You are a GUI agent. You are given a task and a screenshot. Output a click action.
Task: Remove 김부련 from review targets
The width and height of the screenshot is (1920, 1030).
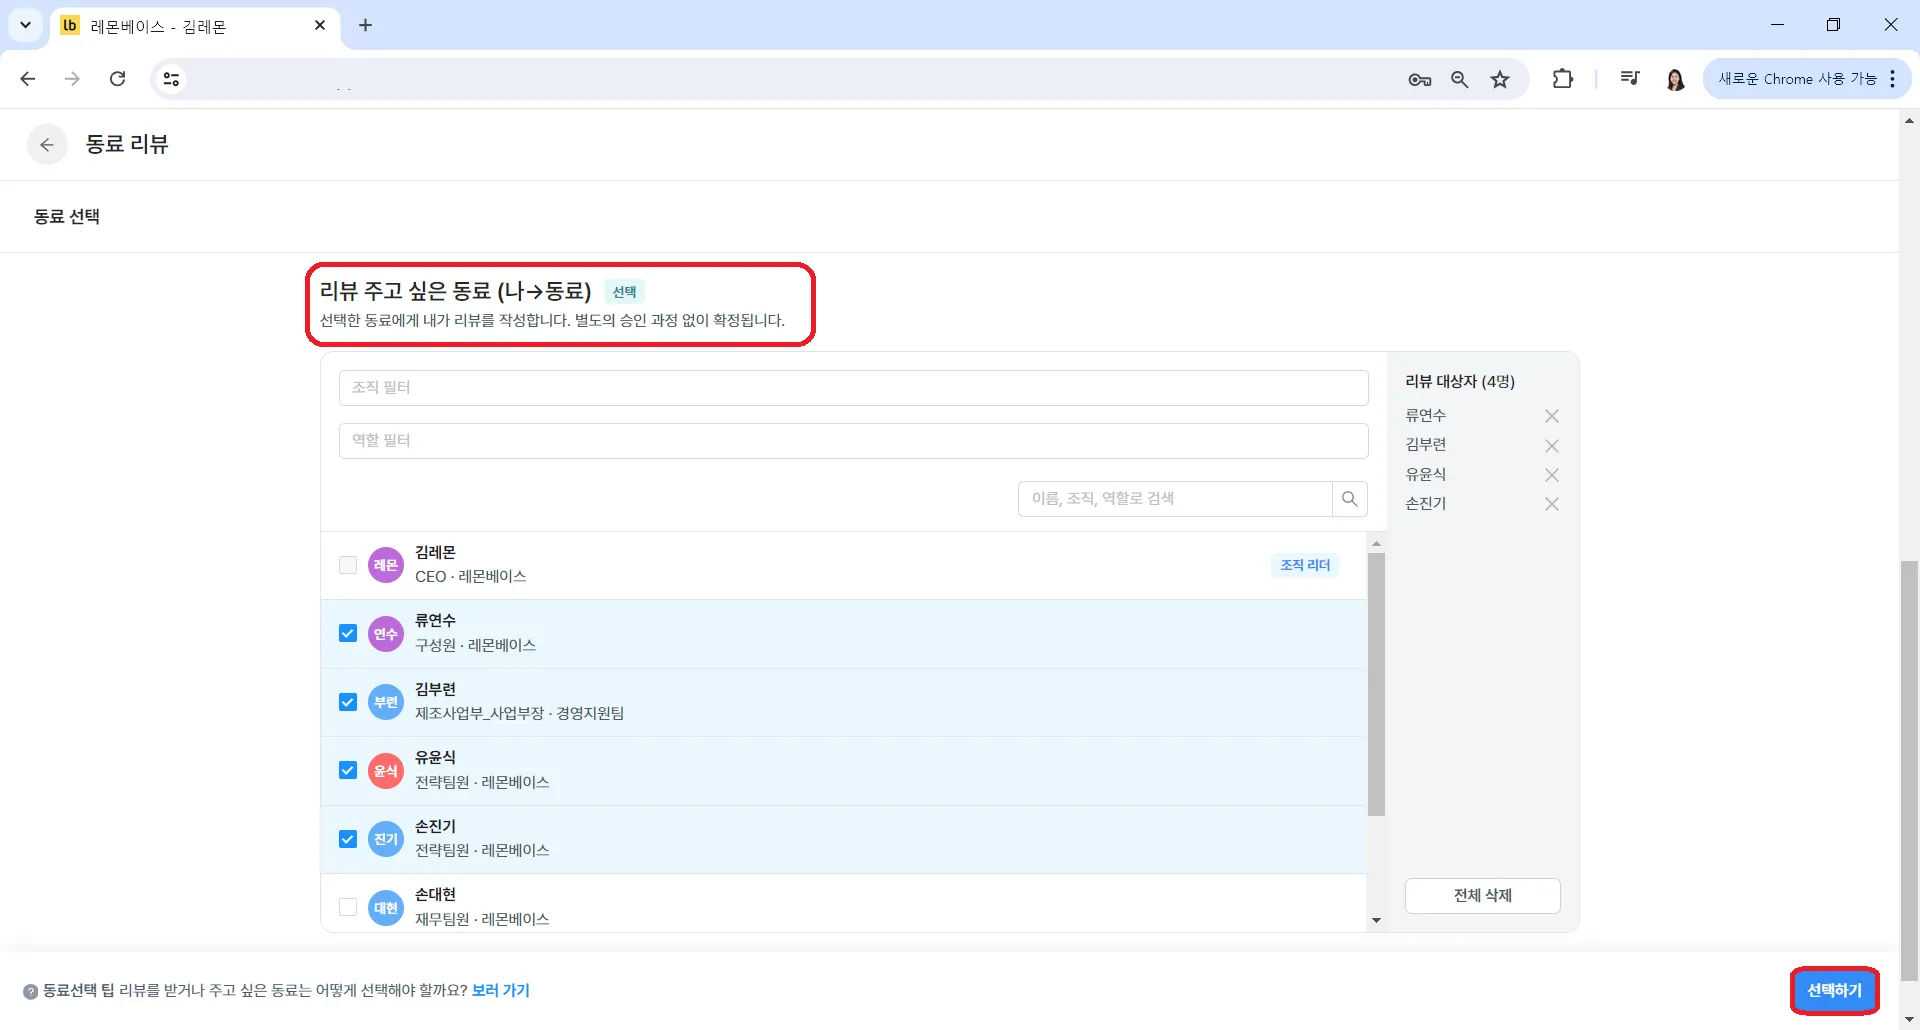1552,446
